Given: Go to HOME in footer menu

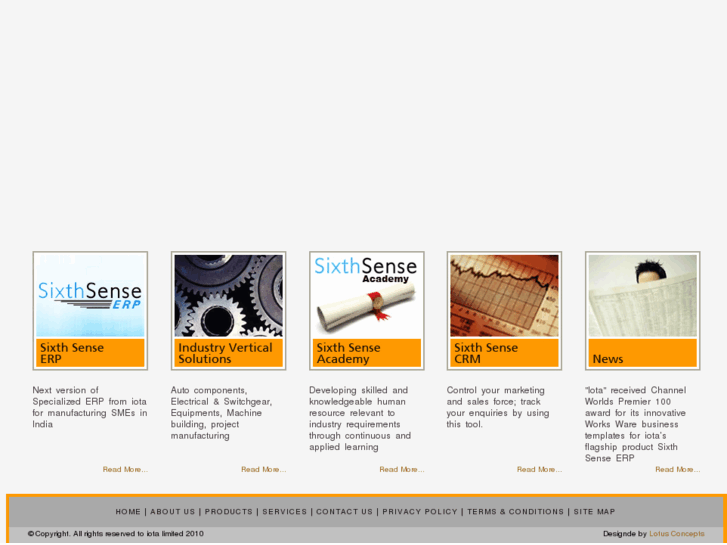Looking at the screenshot, I should pos(128,512).
